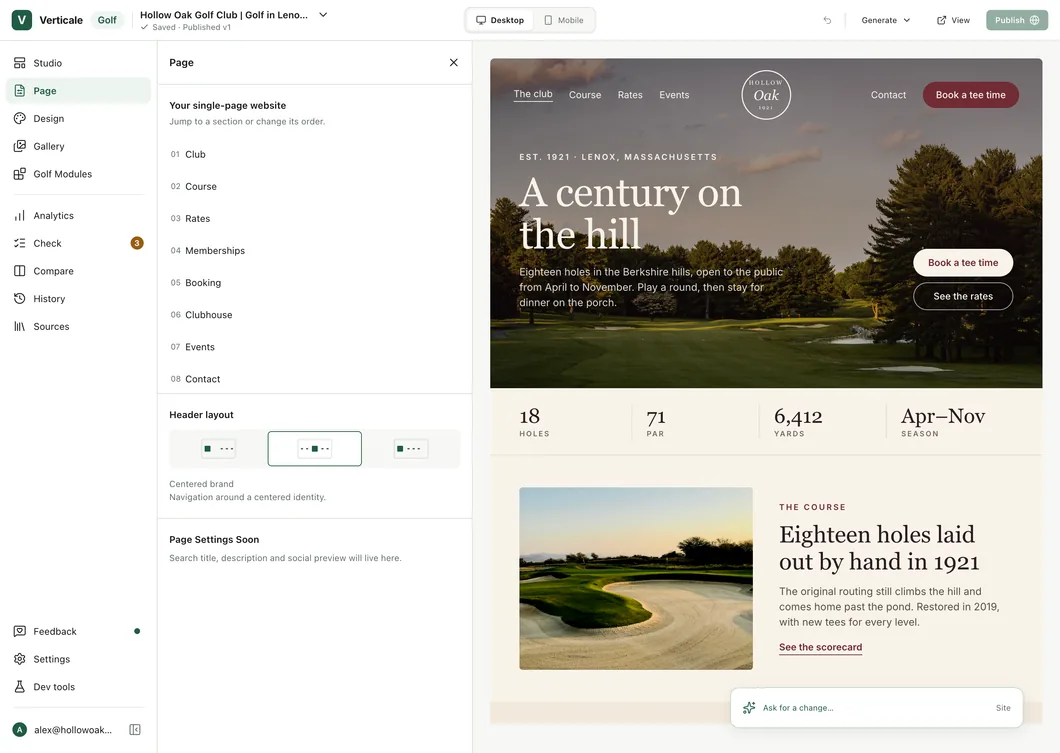Select the Page document icon in sidebar

pyautogui.click(x=20, y=91)
